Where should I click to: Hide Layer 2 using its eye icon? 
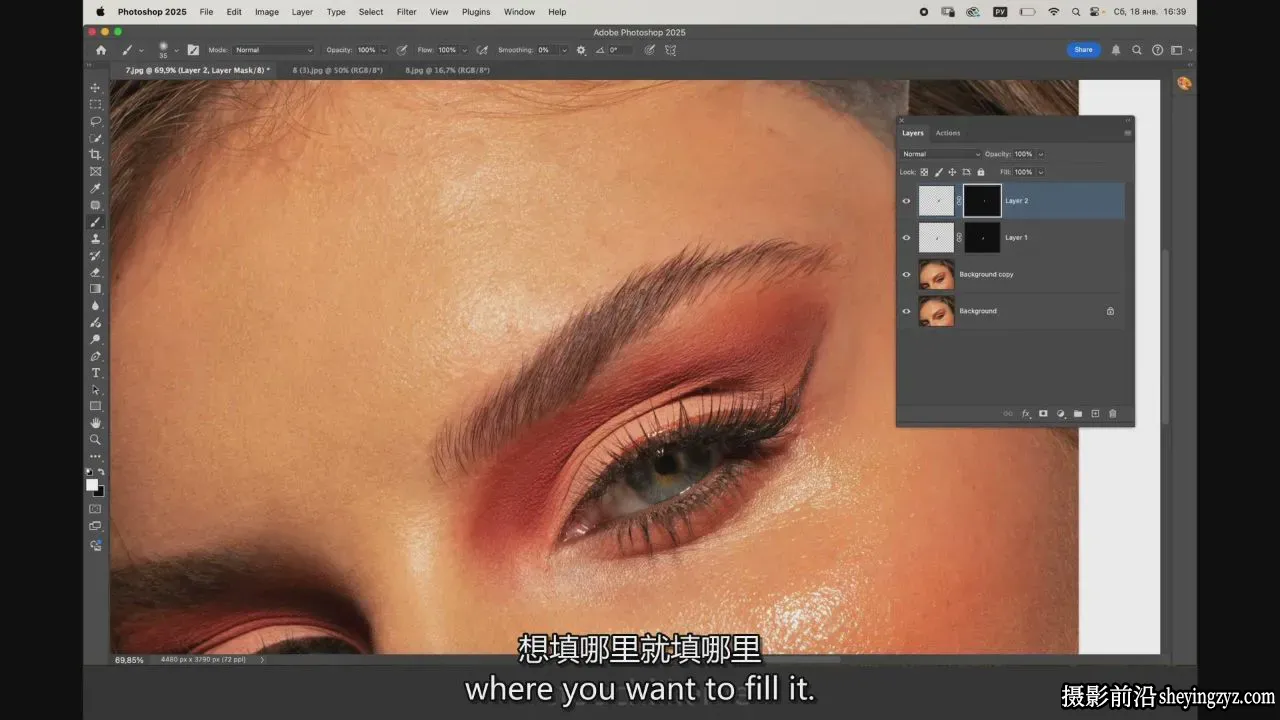coord(907,201)
